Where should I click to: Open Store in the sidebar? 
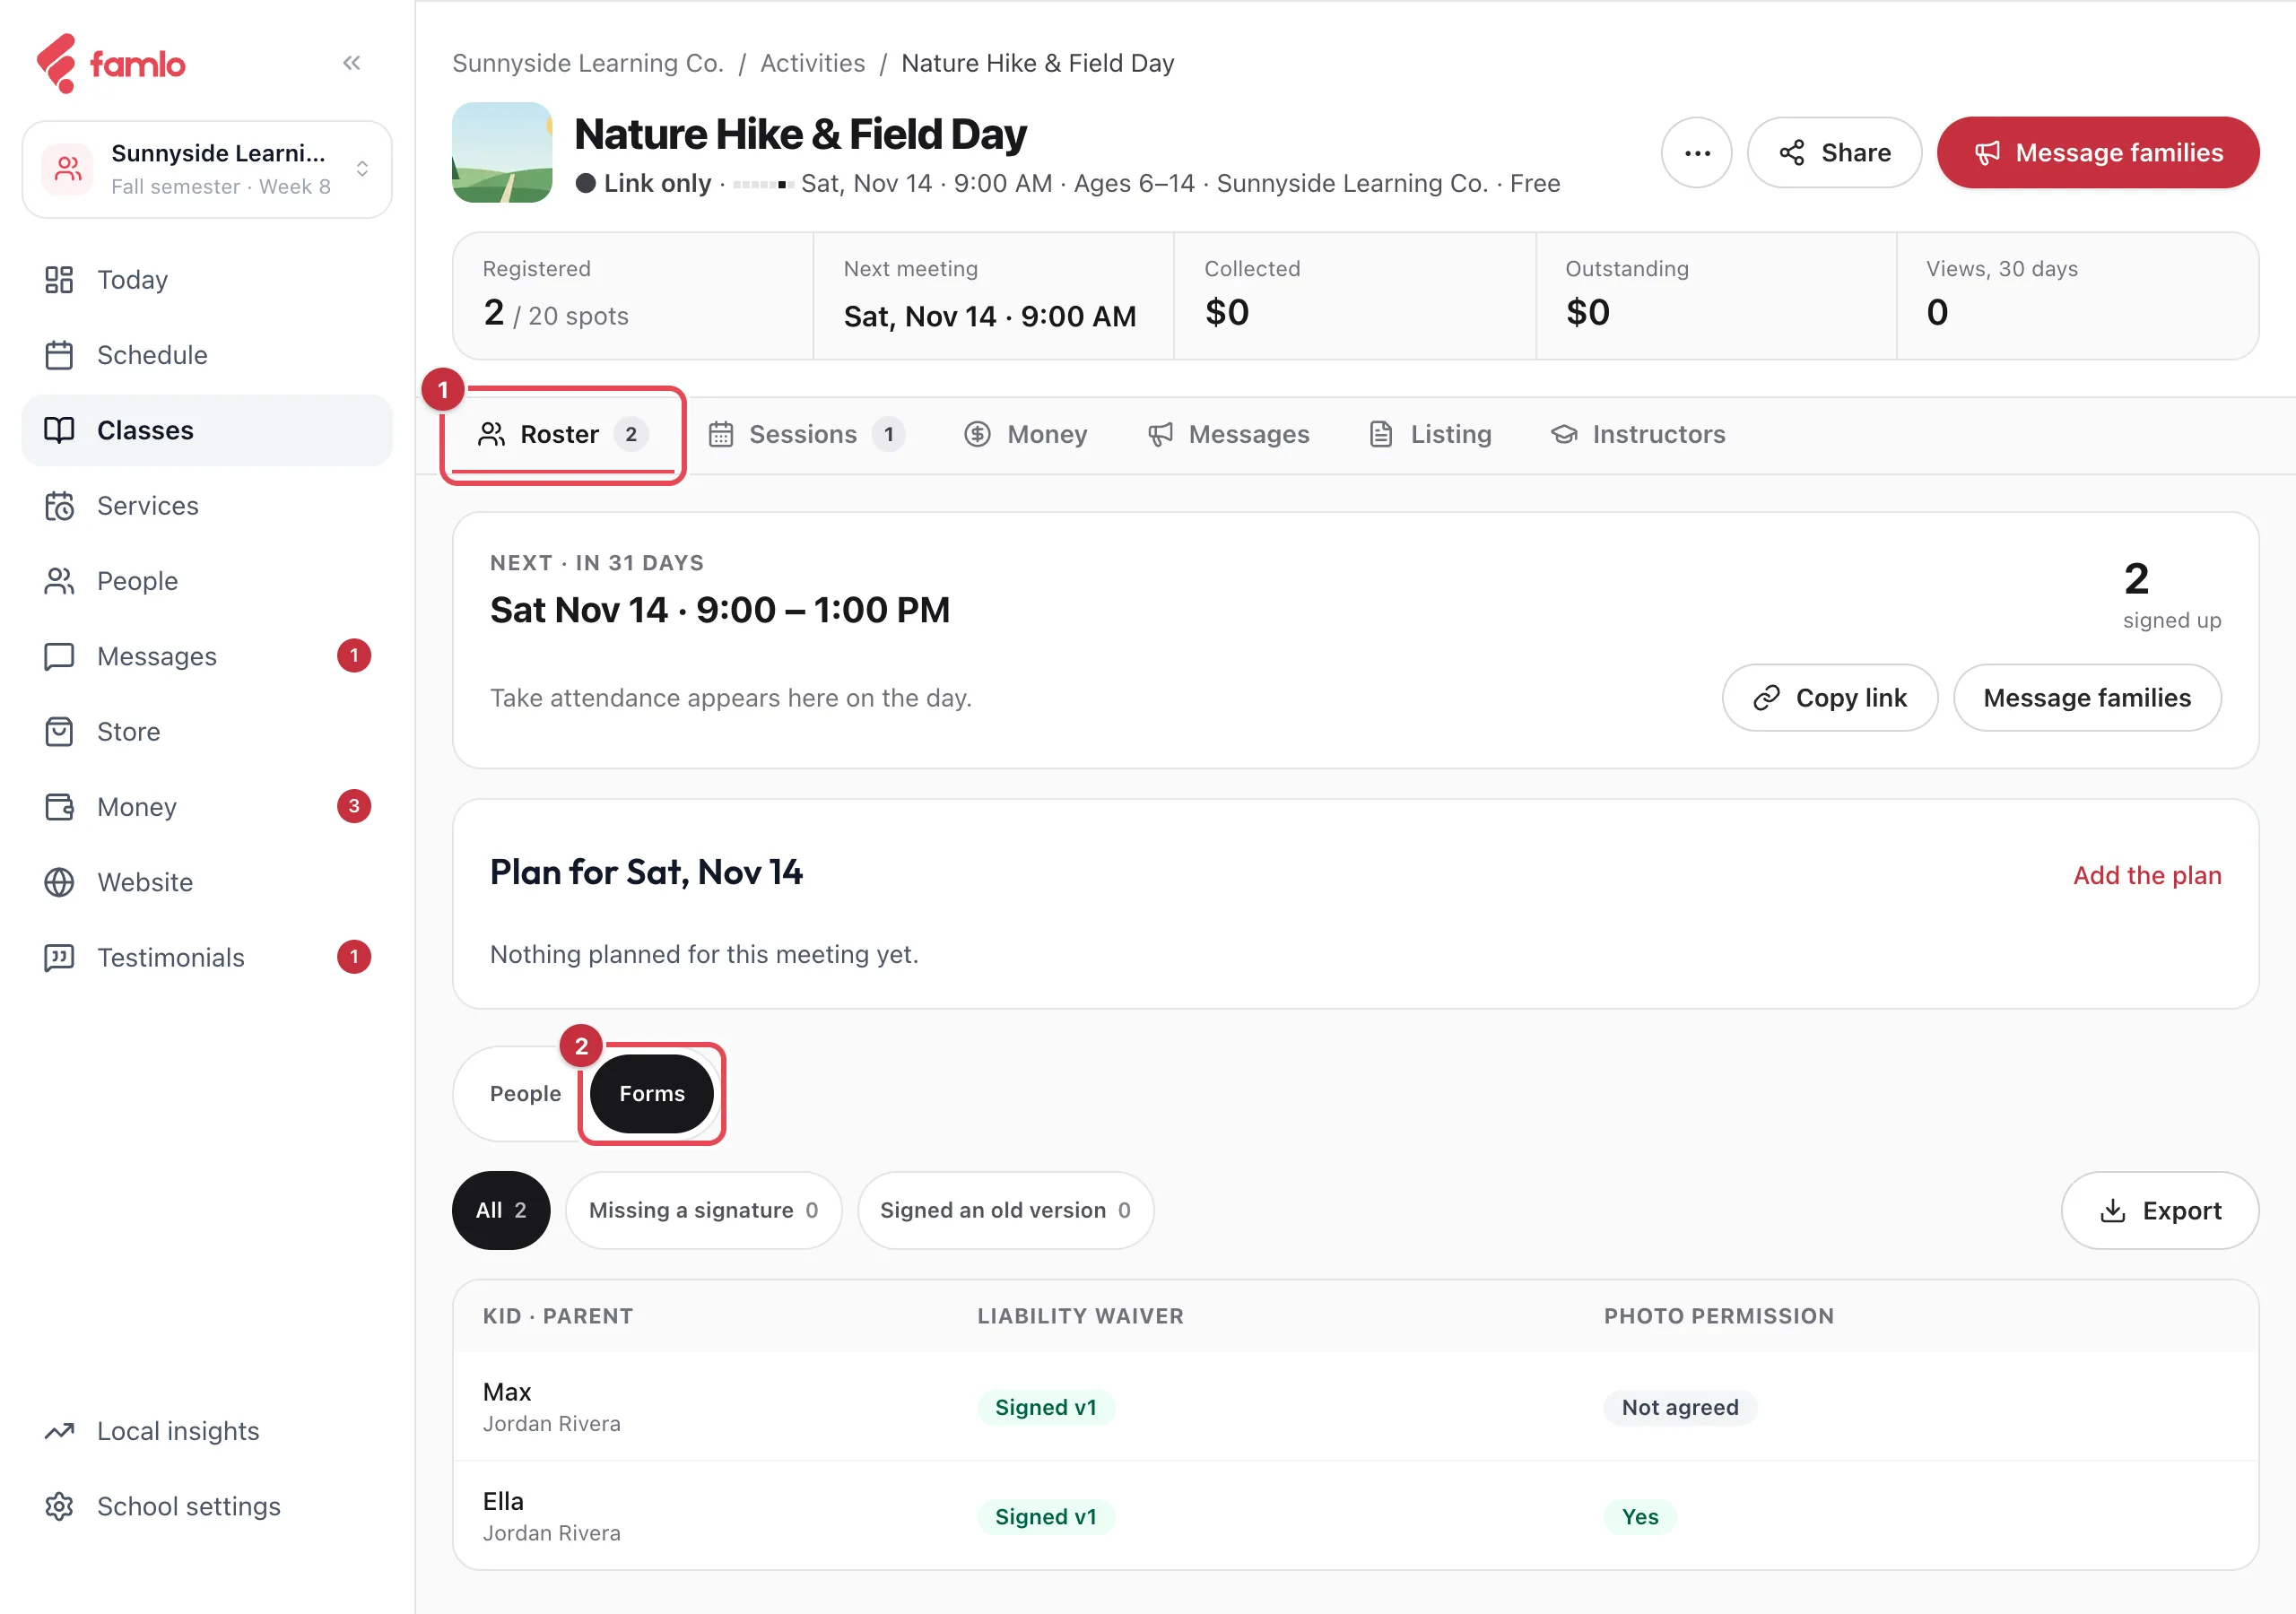pos(207,731)
